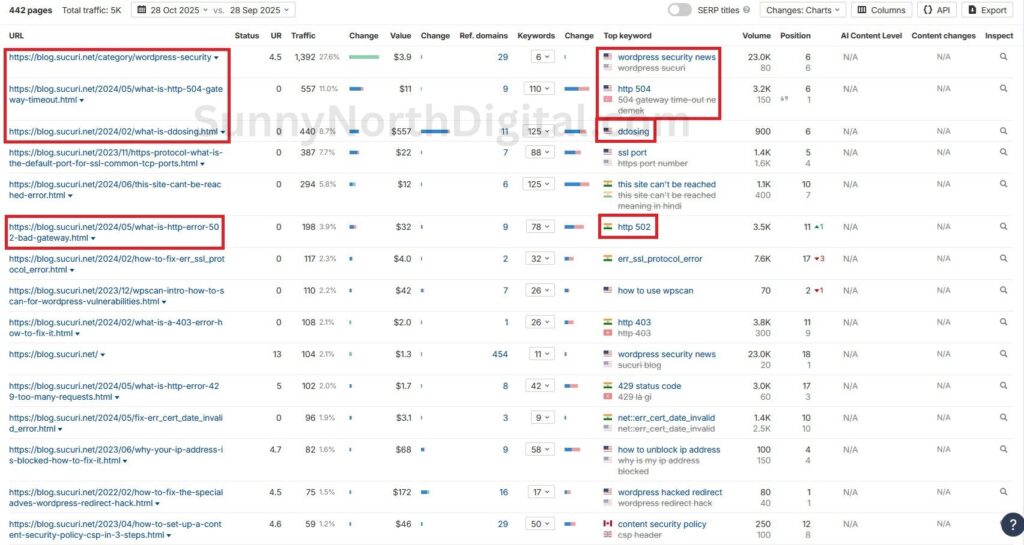
Task: Click the help question mark icon
Action: click(1012, 524)
